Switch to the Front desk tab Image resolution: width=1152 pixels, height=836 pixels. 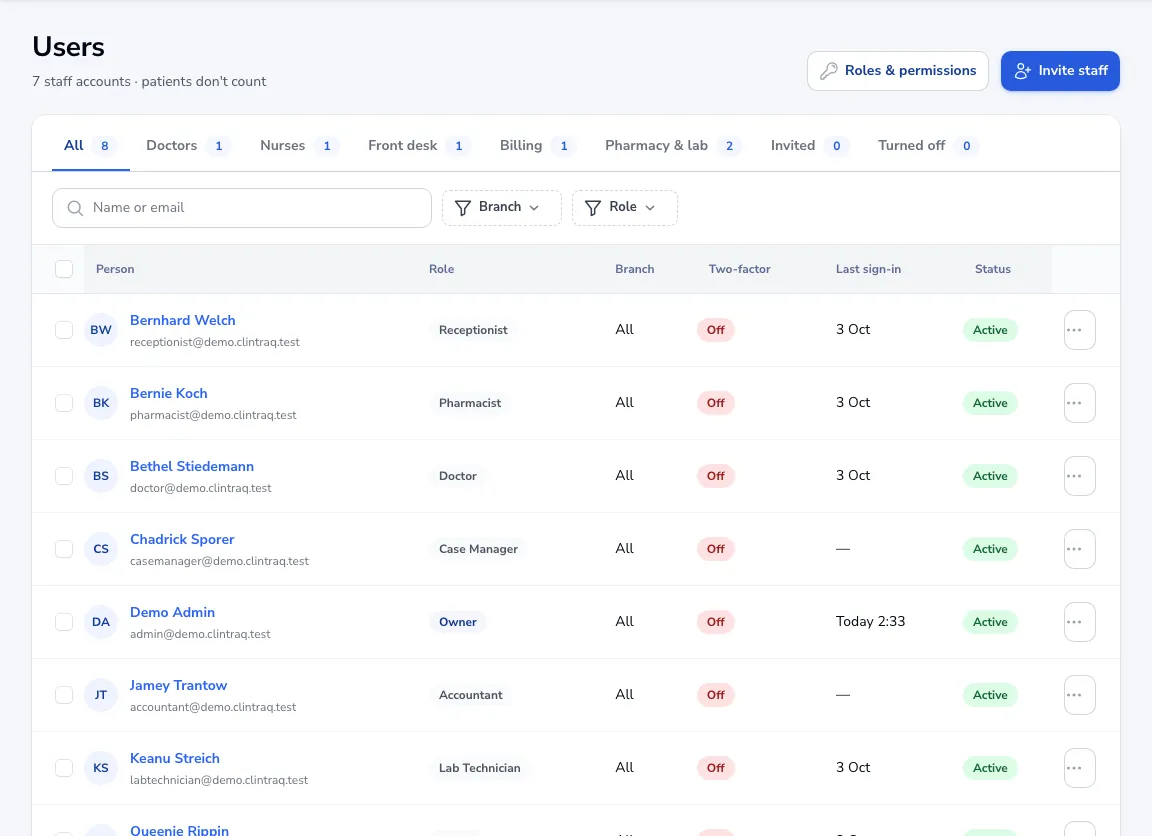418,145
